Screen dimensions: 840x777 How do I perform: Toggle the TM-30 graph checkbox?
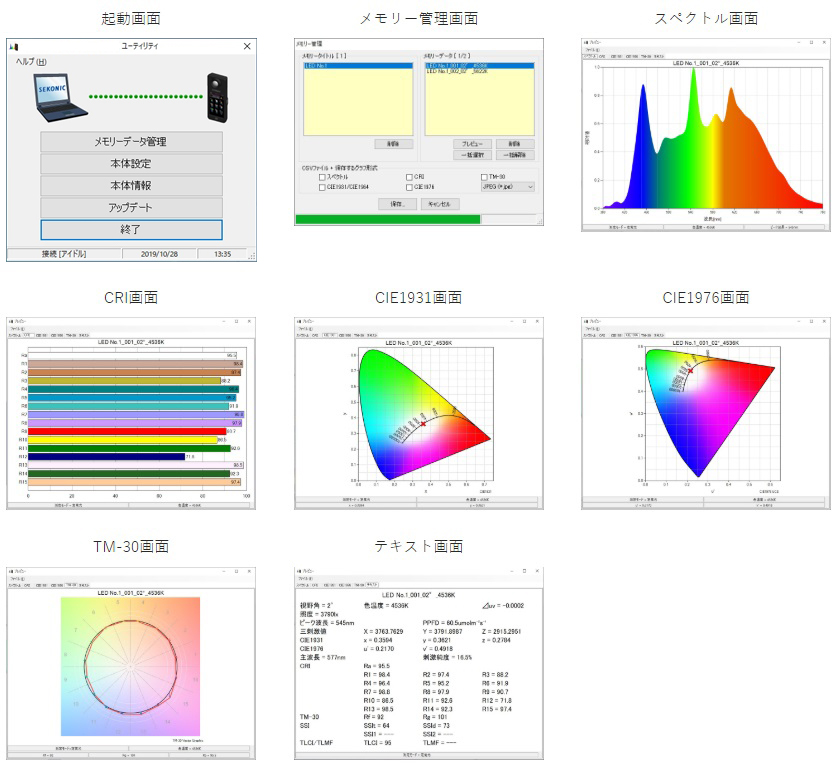[x=485, y=176]
